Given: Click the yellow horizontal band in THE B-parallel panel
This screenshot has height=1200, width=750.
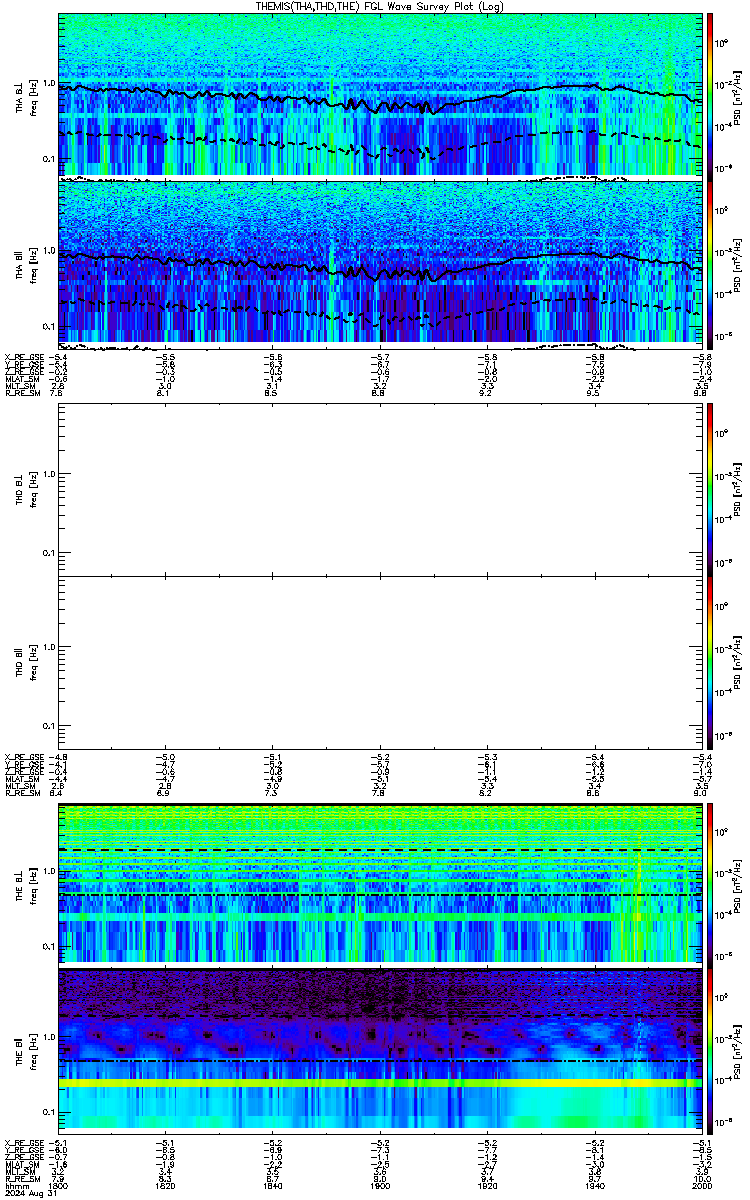Looking at the screenshot, I should (x=380, y=1083).
